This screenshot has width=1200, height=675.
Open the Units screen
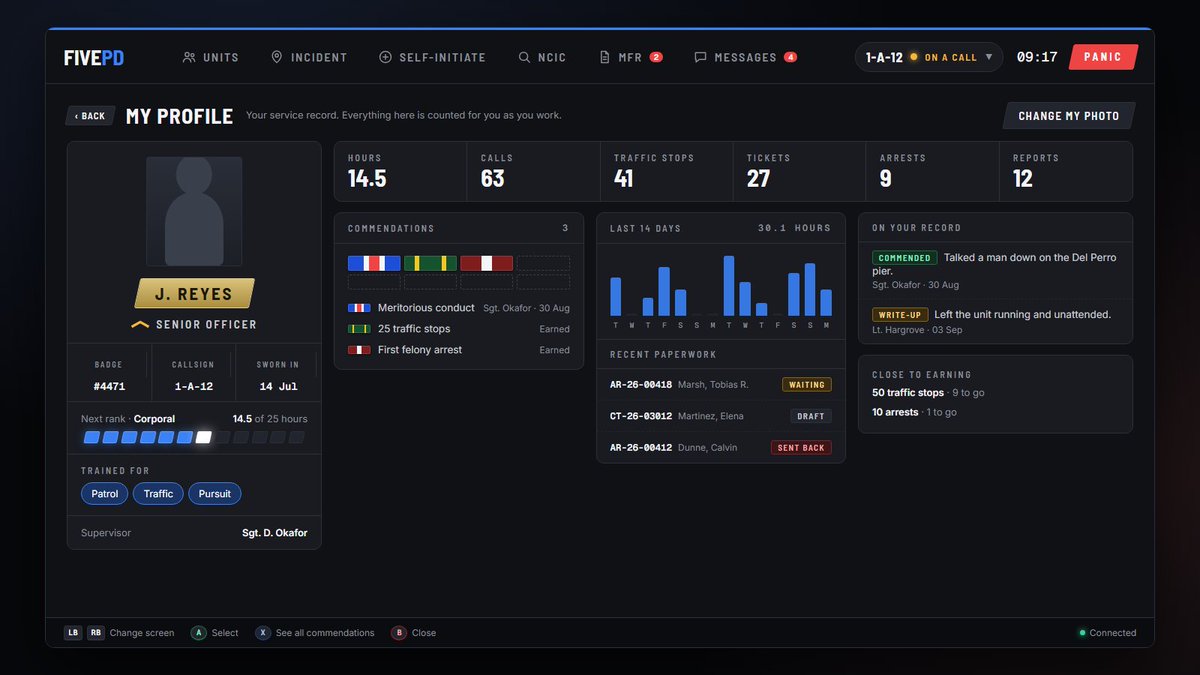pyautogui.click(x=211, y=57)
